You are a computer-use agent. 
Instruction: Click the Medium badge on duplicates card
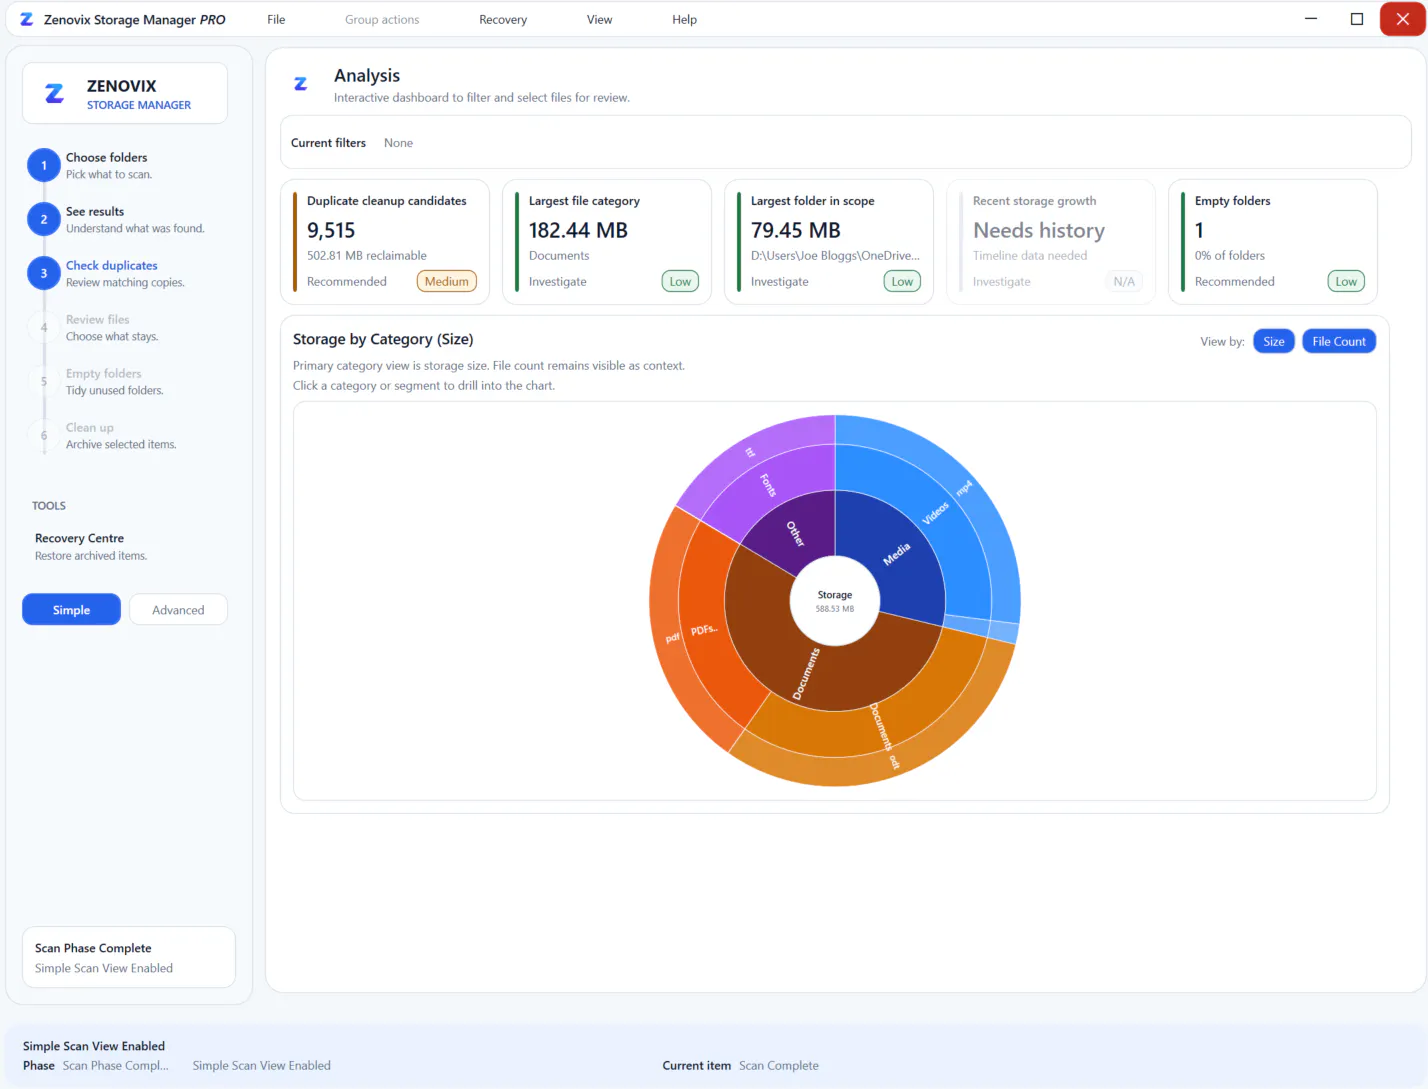click(x=447, y=282)
